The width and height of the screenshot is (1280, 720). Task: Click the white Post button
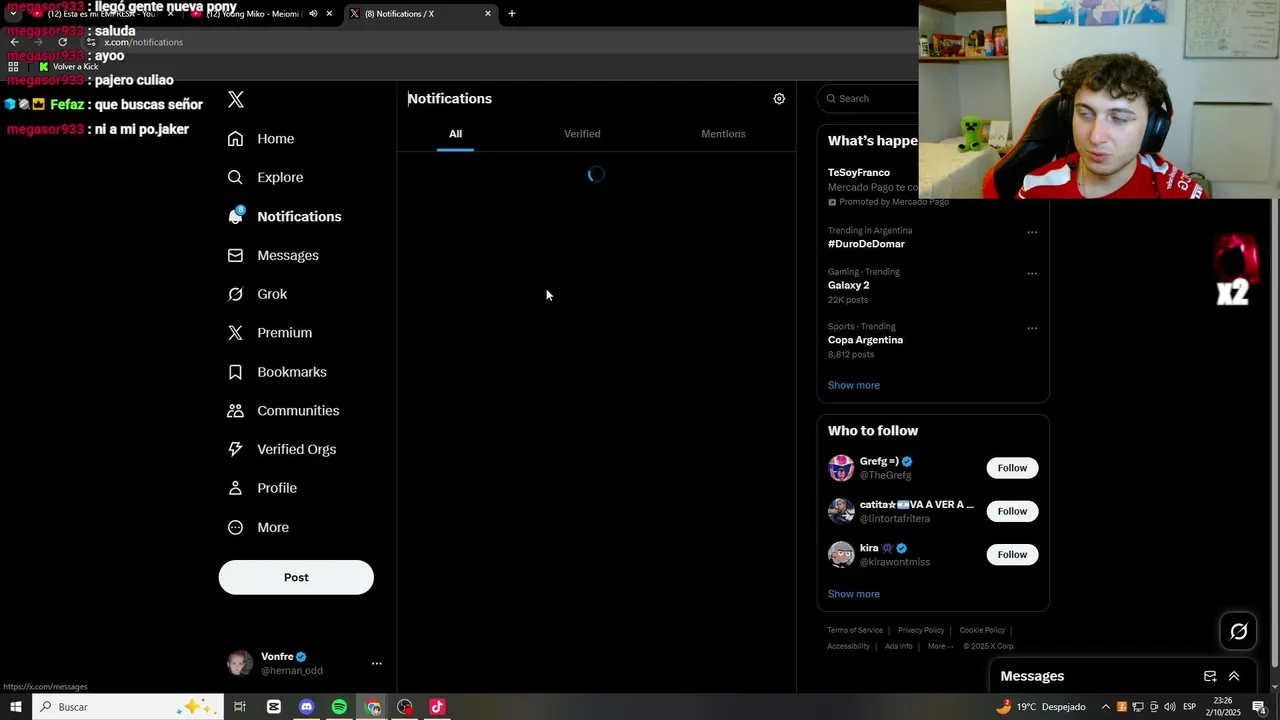(296, 577)
